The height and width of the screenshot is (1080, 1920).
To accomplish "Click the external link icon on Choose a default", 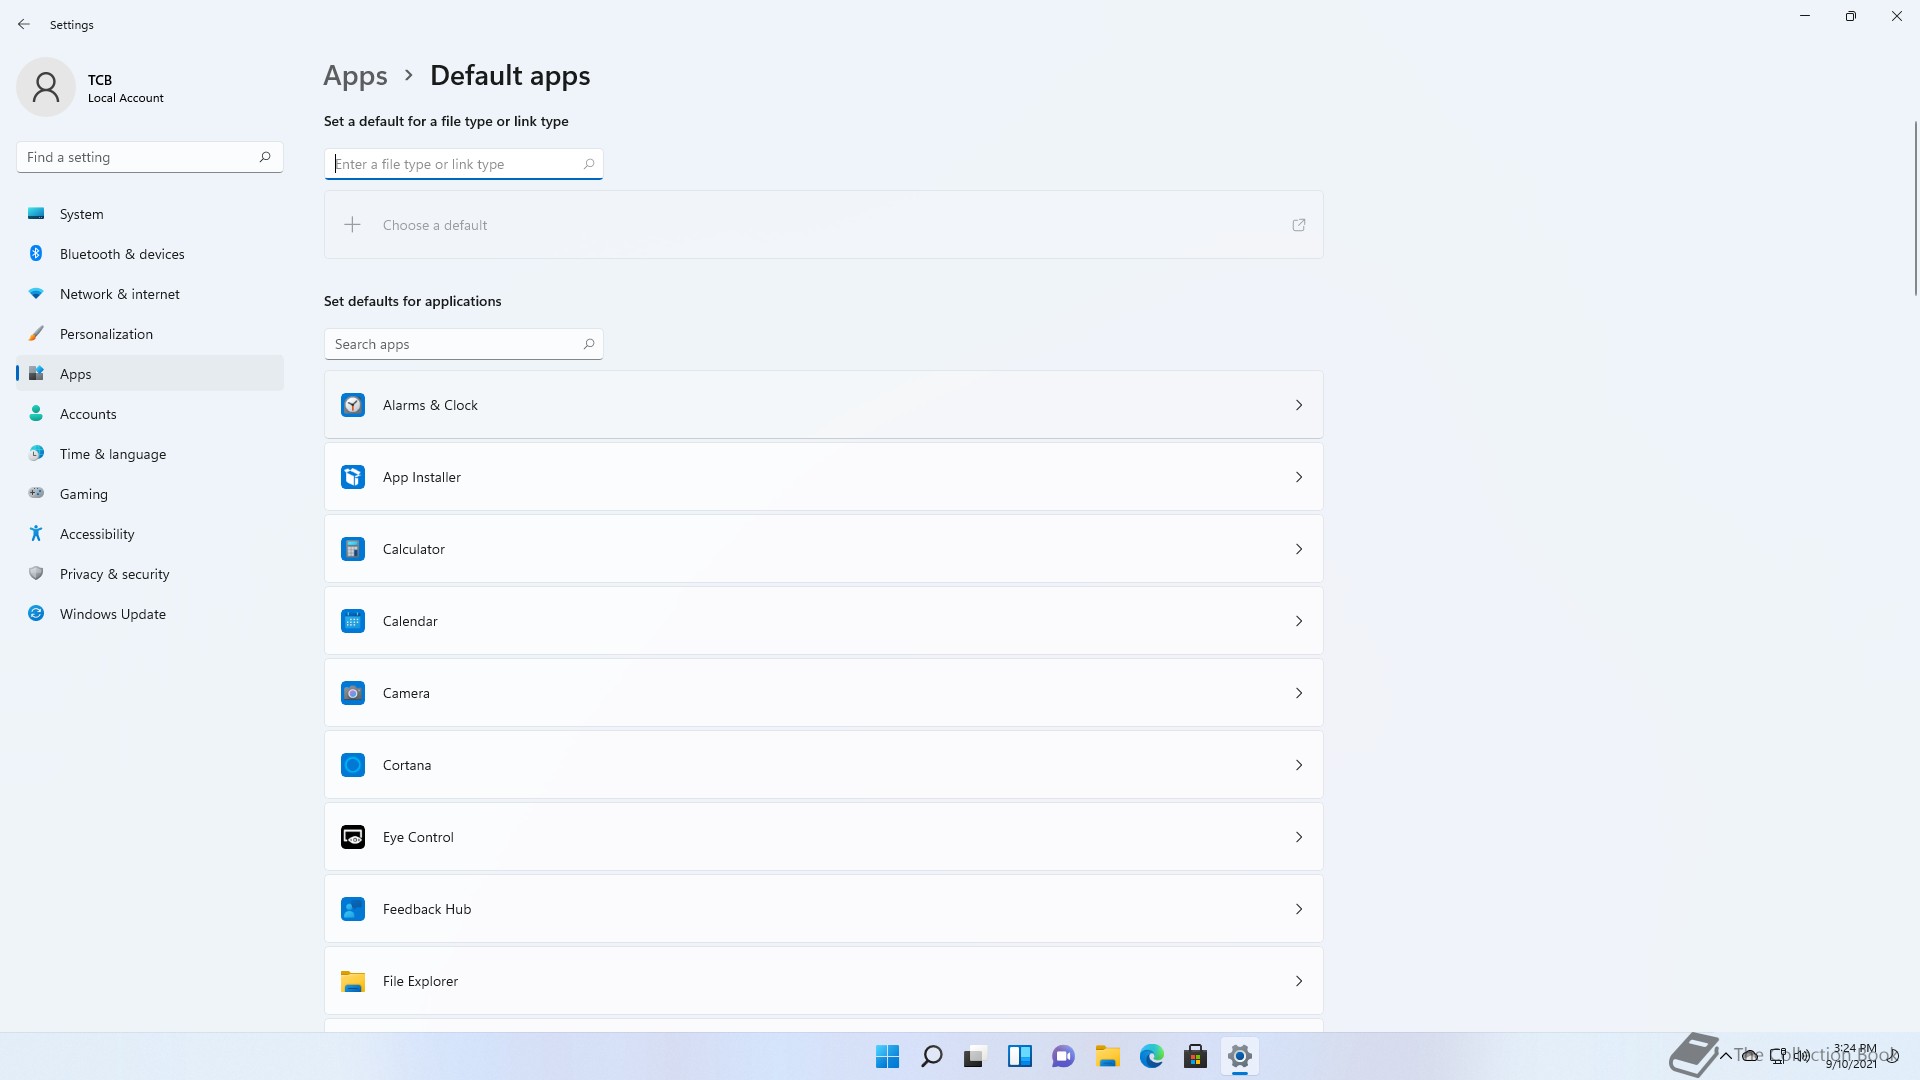I will [1299, 225].
